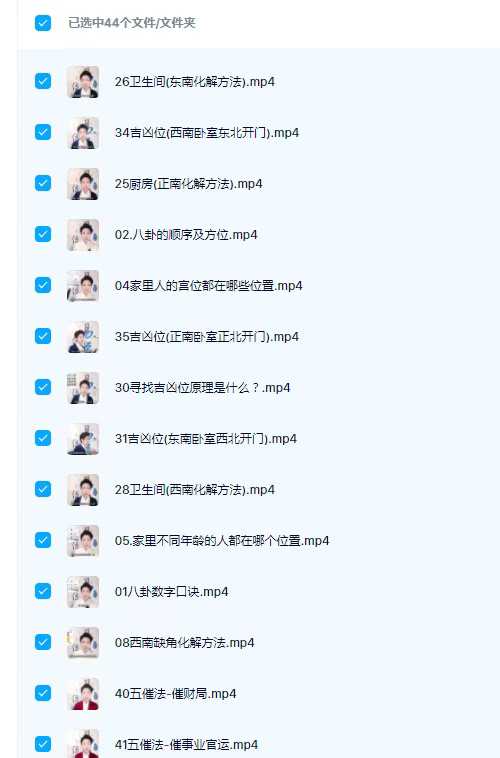Toggle checkbox beside 02.八卦的顺序及方位.mp4
The width and height of the screenshot is (500, 758).
pos(43,234)
